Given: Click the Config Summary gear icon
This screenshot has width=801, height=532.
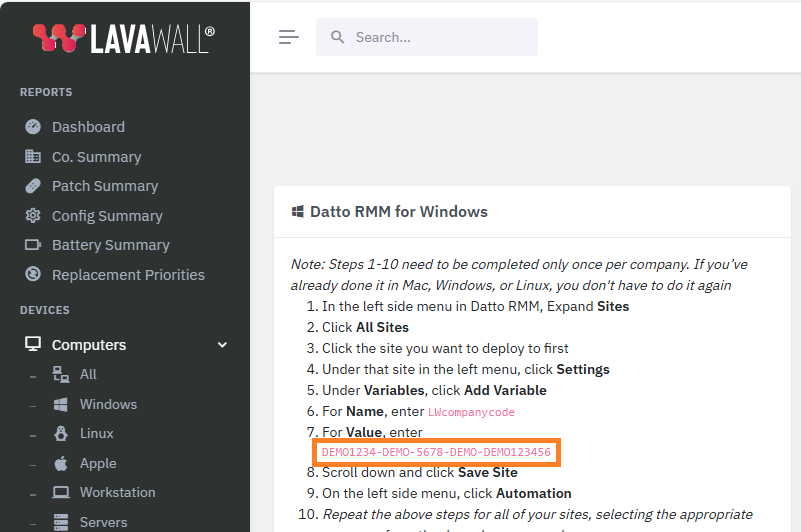Looking at the screenshot, I should pyautogui.click(x=33, y=216).
